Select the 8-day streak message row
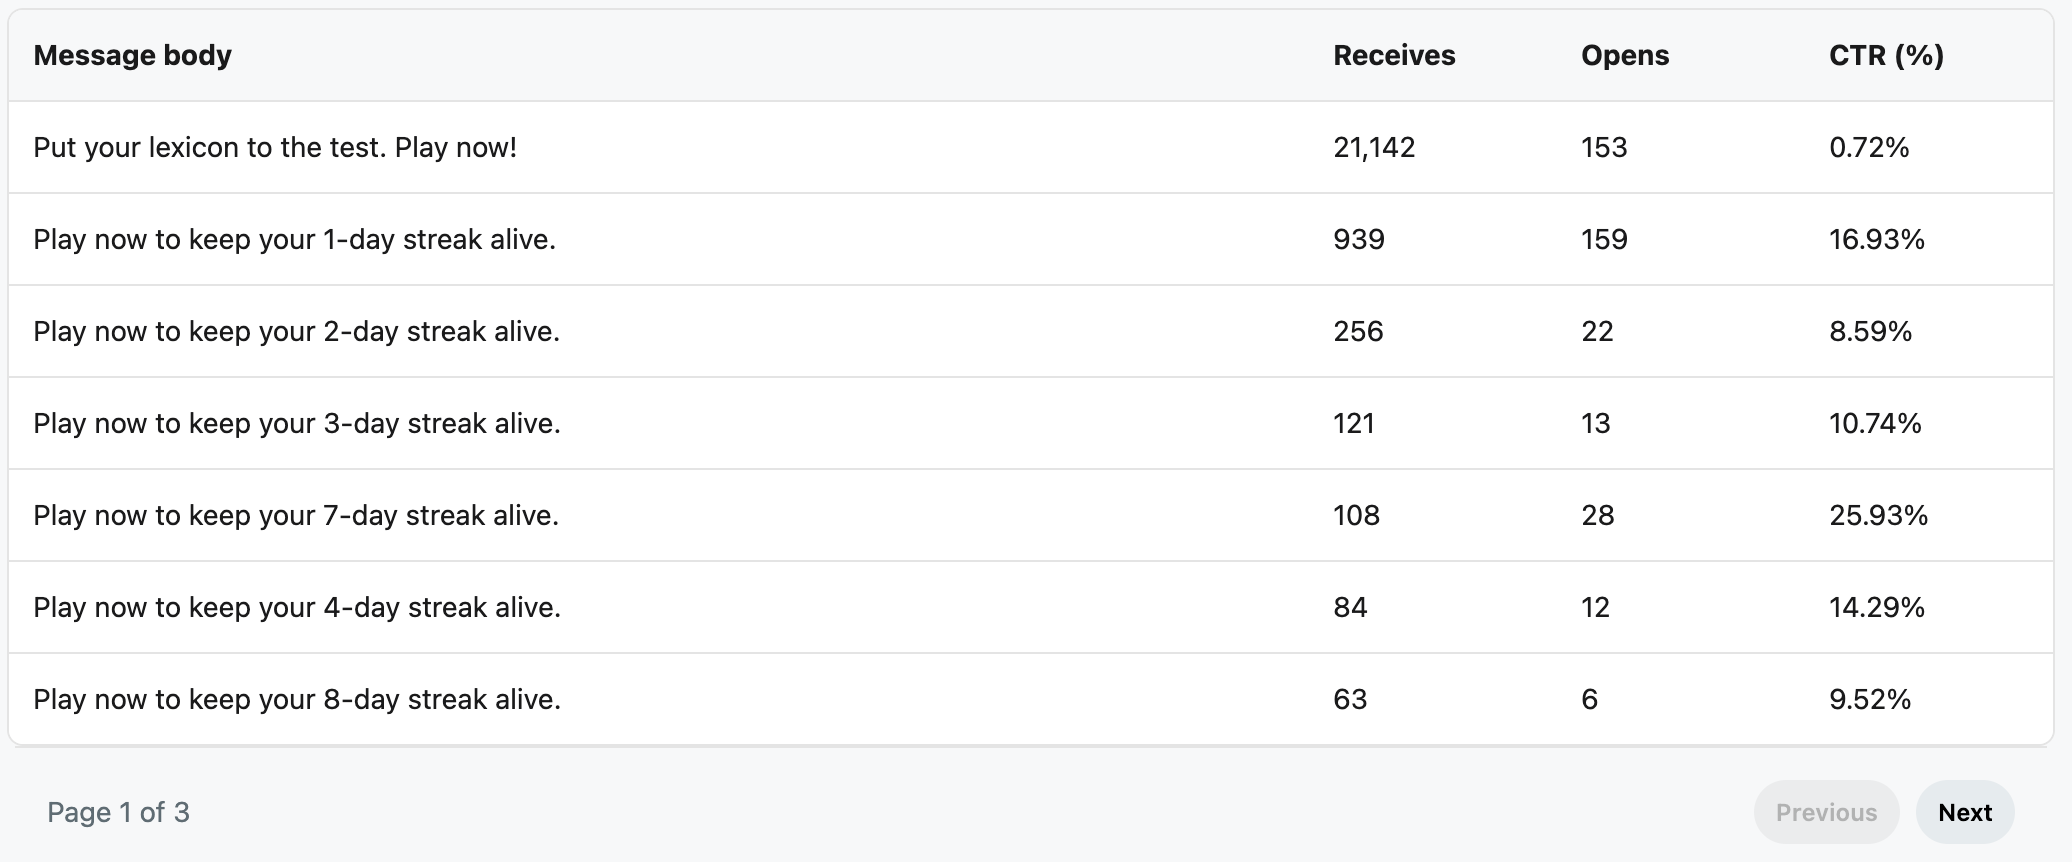The image size is (2072, 862). tap(1030, 699)
